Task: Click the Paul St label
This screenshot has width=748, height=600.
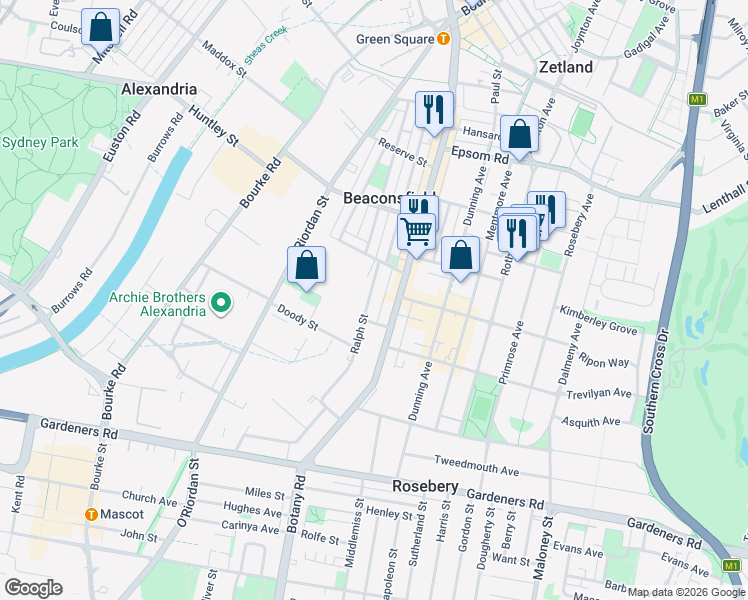Action: (x=496, y=87)
